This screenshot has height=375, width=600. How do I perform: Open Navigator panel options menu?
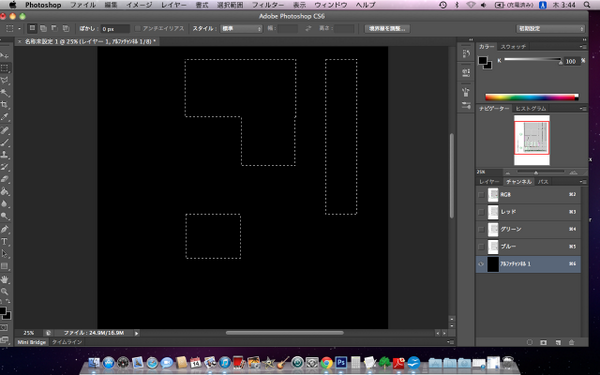click(583, 109)
